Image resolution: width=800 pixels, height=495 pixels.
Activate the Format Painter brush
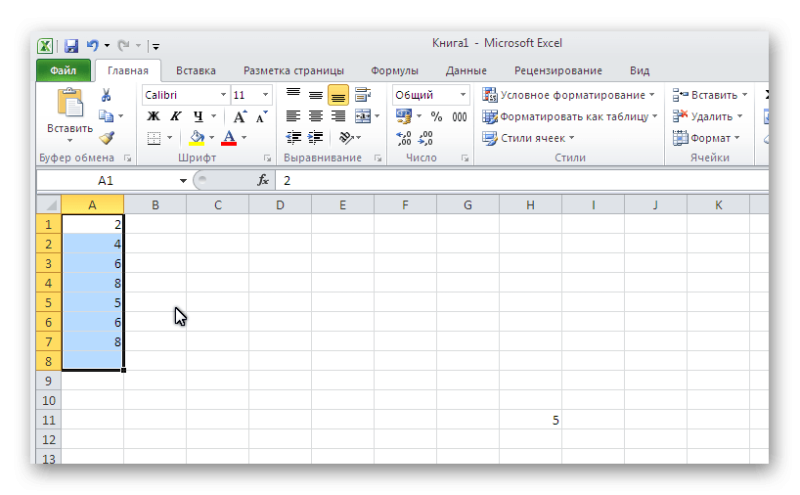coord(107,137)
